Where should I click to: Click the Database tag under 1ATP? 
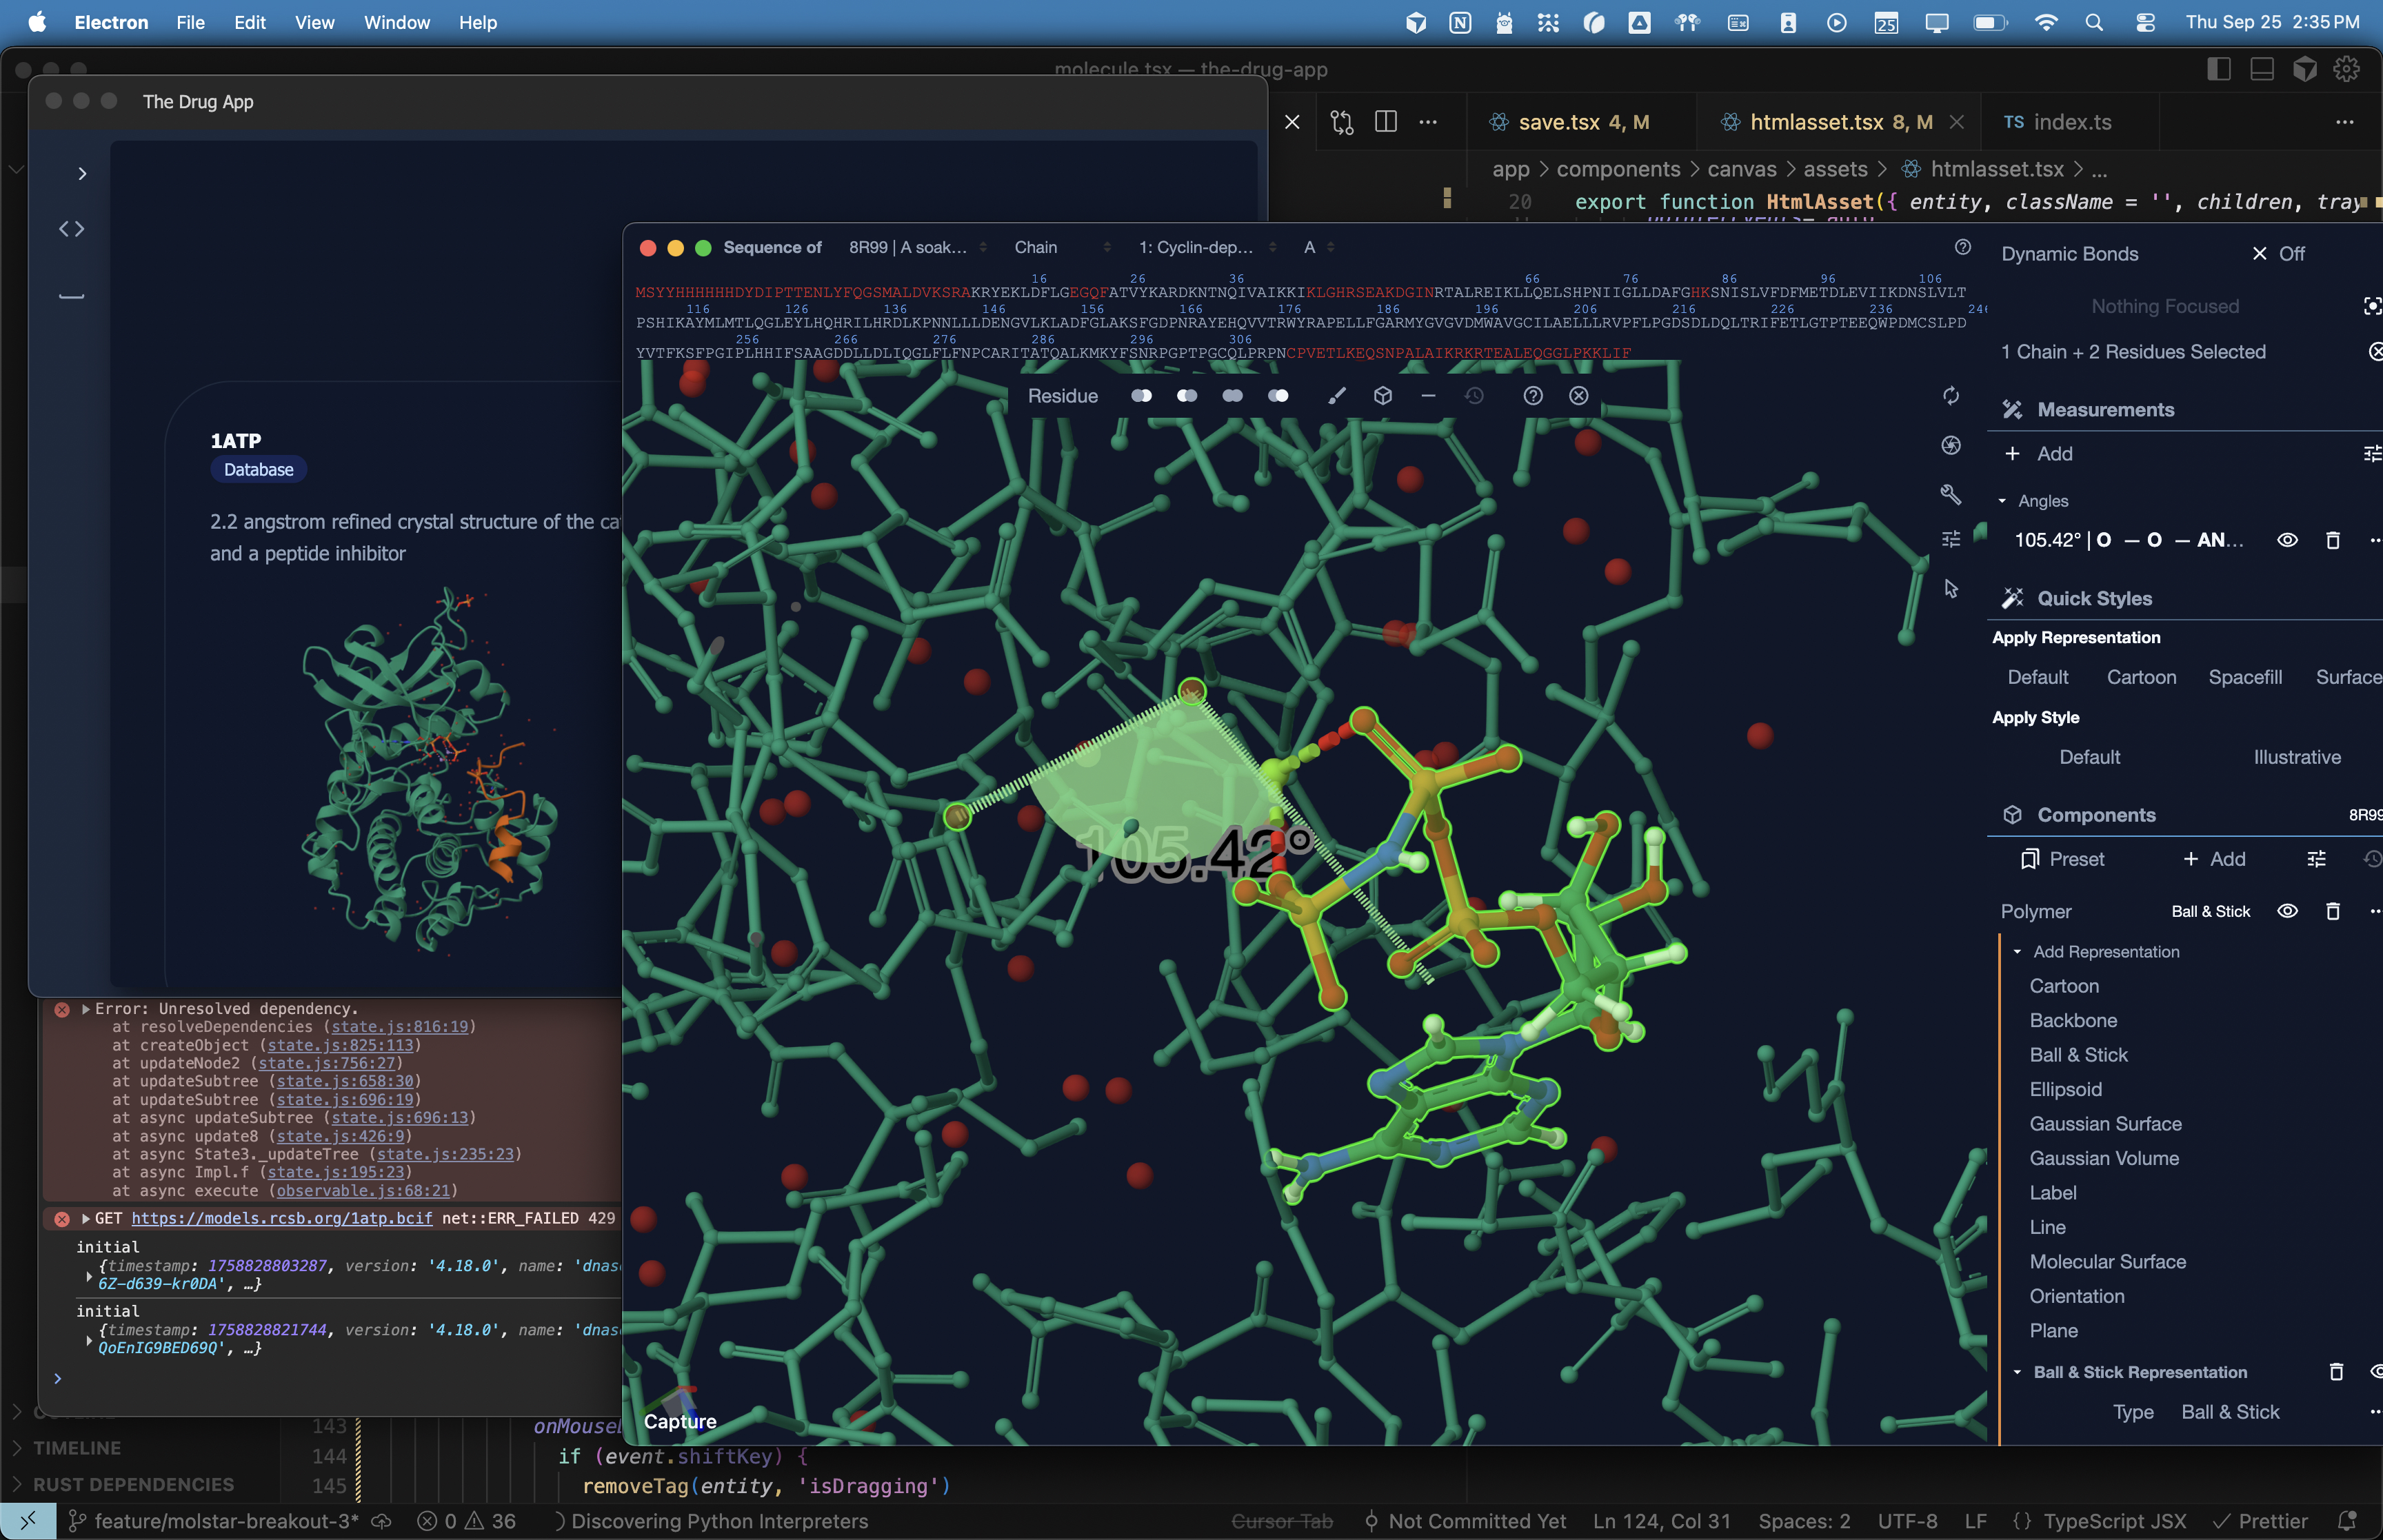coord(258,470)
